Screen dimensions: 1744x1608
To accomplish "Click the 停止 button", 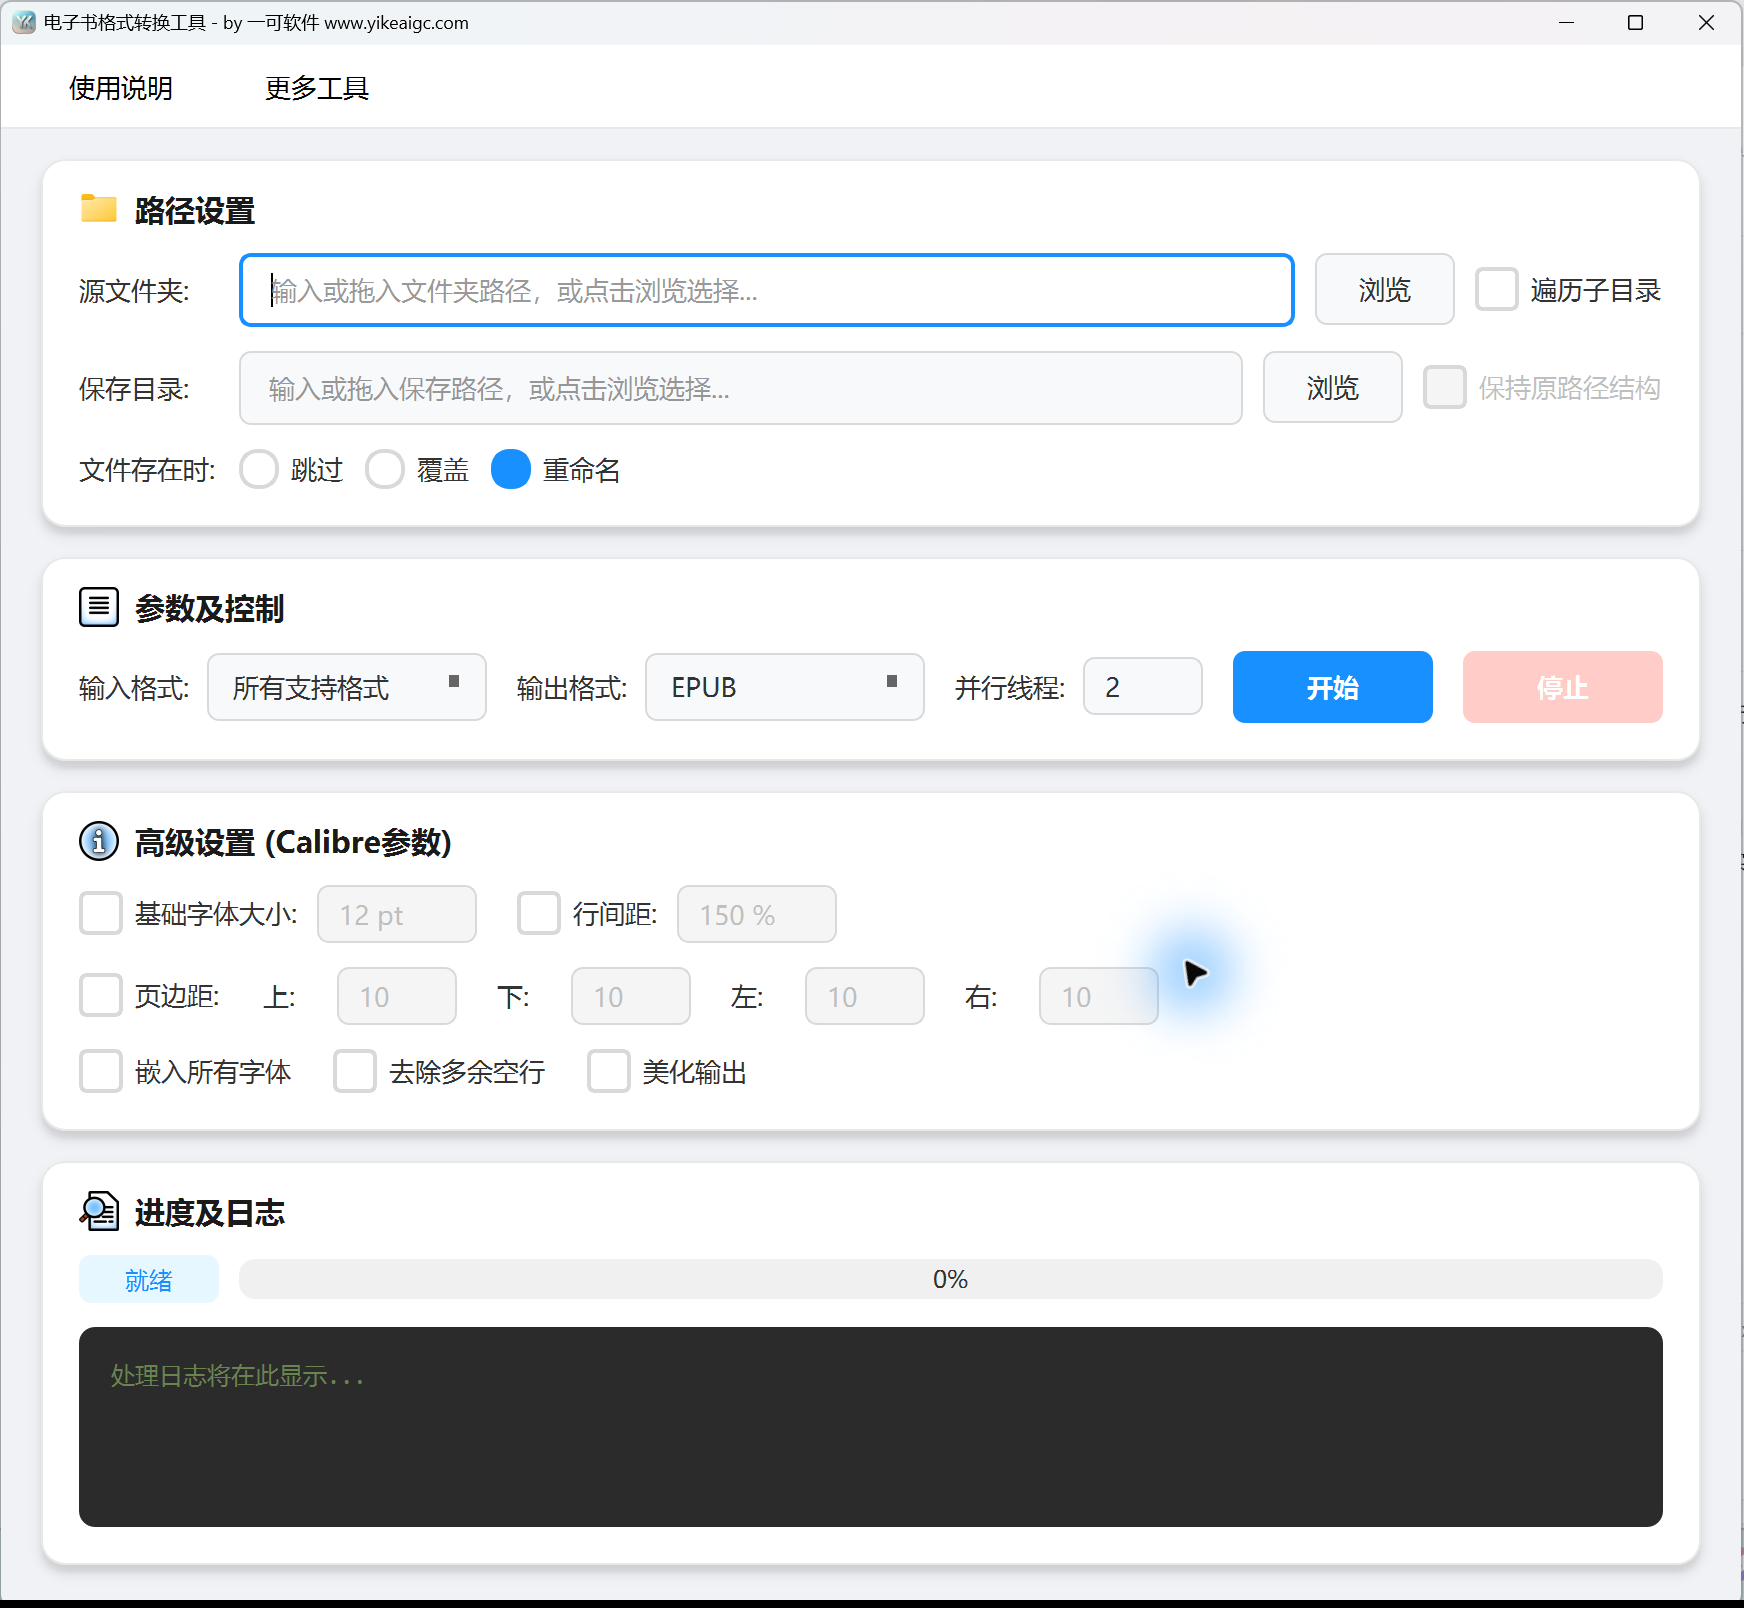I will click(x=1563, y=687).
